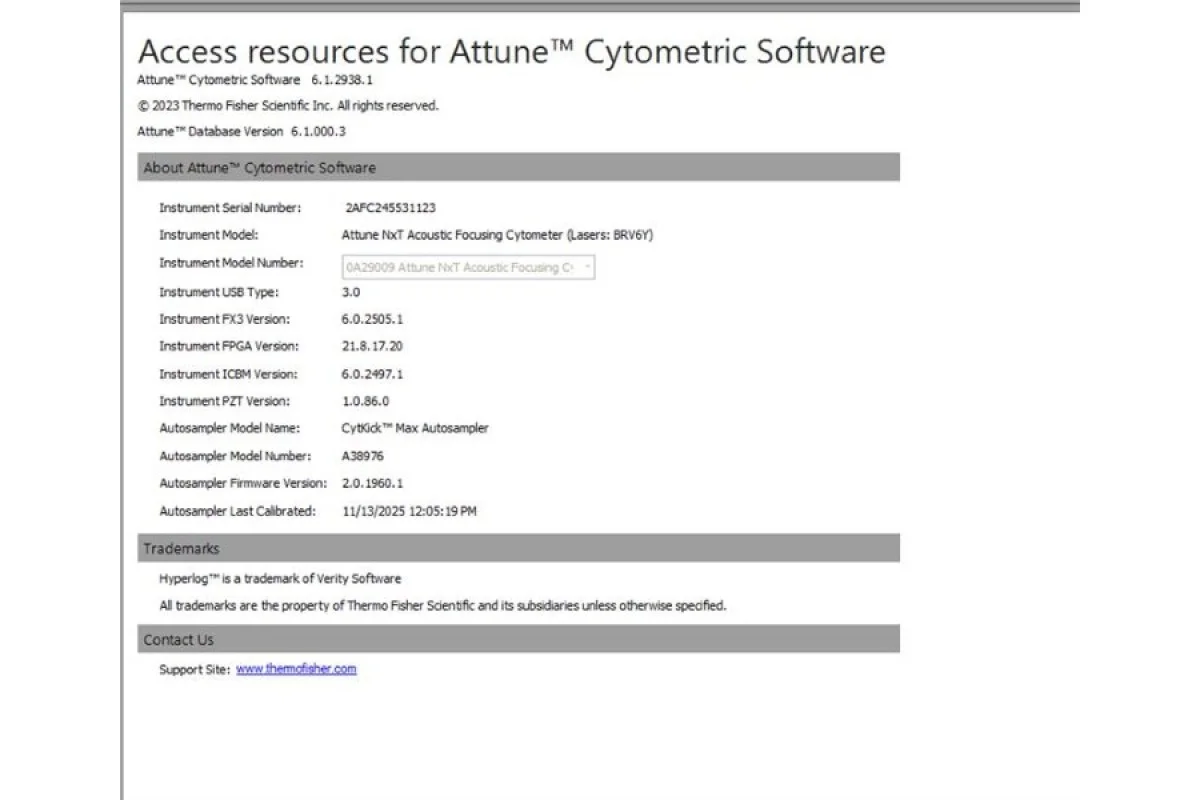
Task: Click the Instrument Serial Number label
Action: (229, 208)
